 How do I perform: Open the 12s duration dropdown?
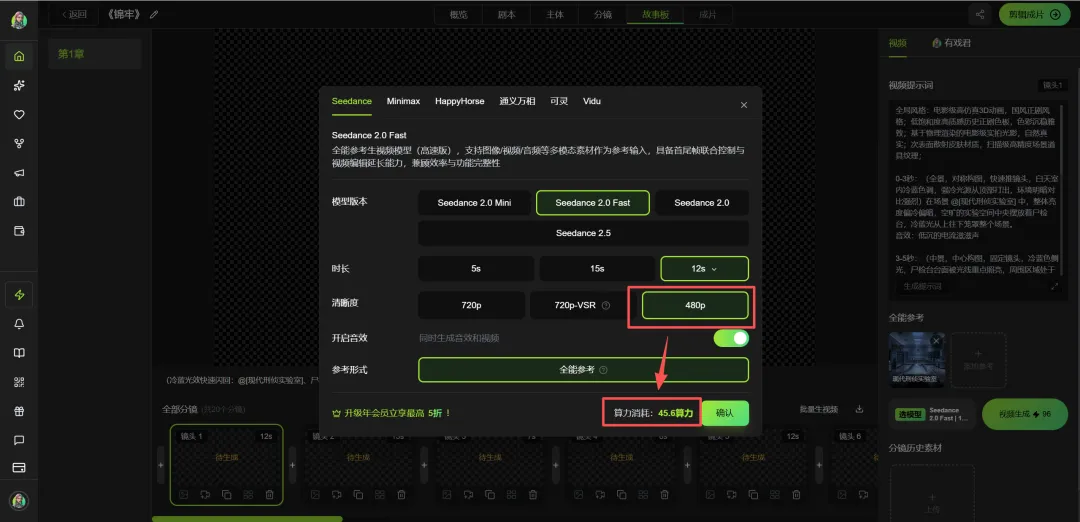pyautogui.click(x=705, y=269)
